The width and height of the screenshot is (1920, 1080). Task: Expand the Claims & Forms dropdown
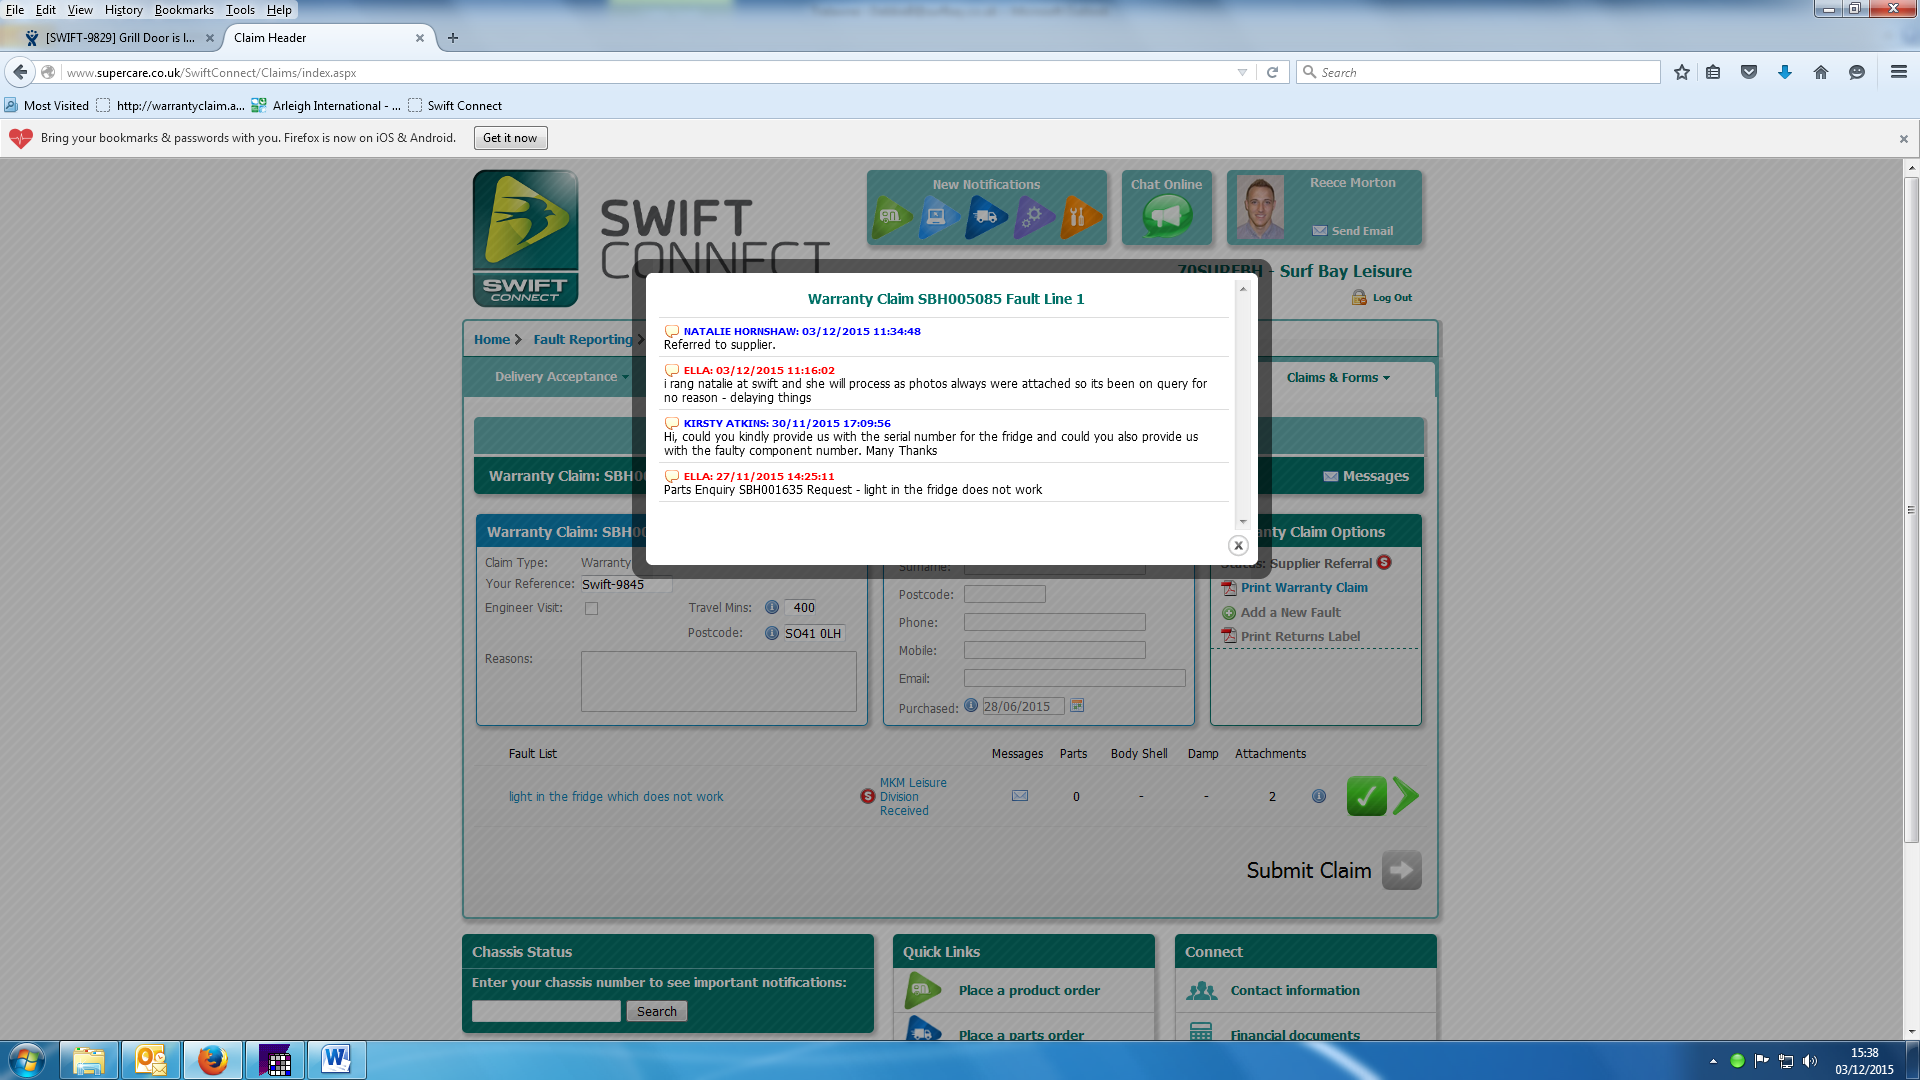click(x=1338, y=377)
